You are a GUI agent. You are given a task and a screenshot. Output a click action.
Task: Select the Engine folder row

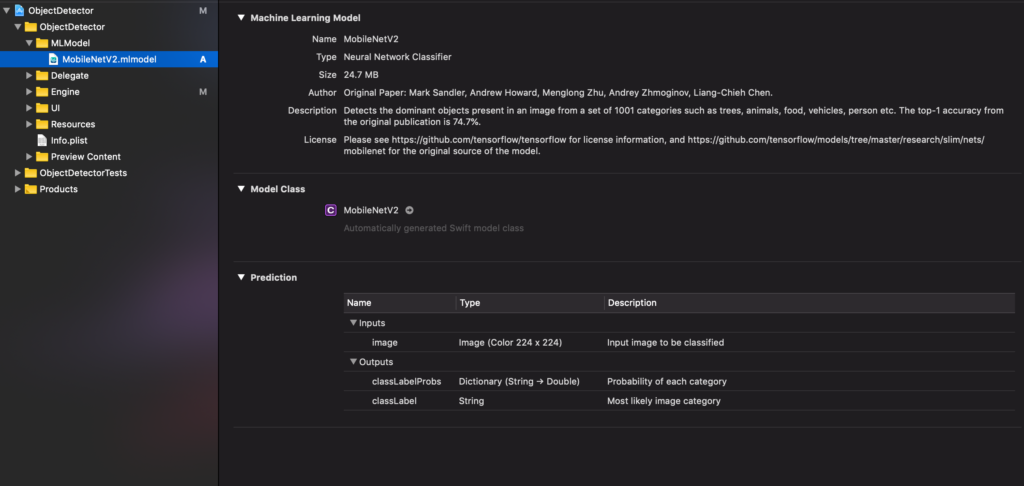pos(109,92)
